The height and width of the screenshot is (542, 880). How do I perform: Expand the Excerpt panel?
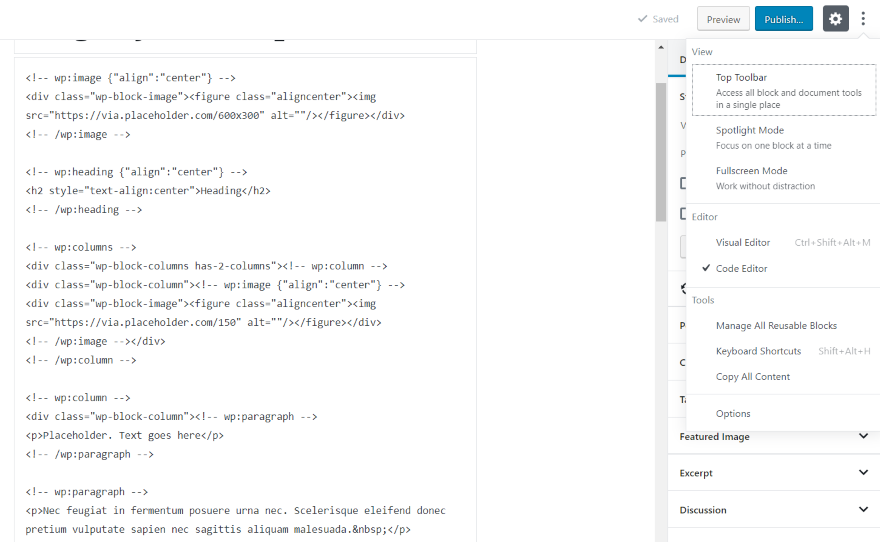pyautogui.click(x=773, y=473)
